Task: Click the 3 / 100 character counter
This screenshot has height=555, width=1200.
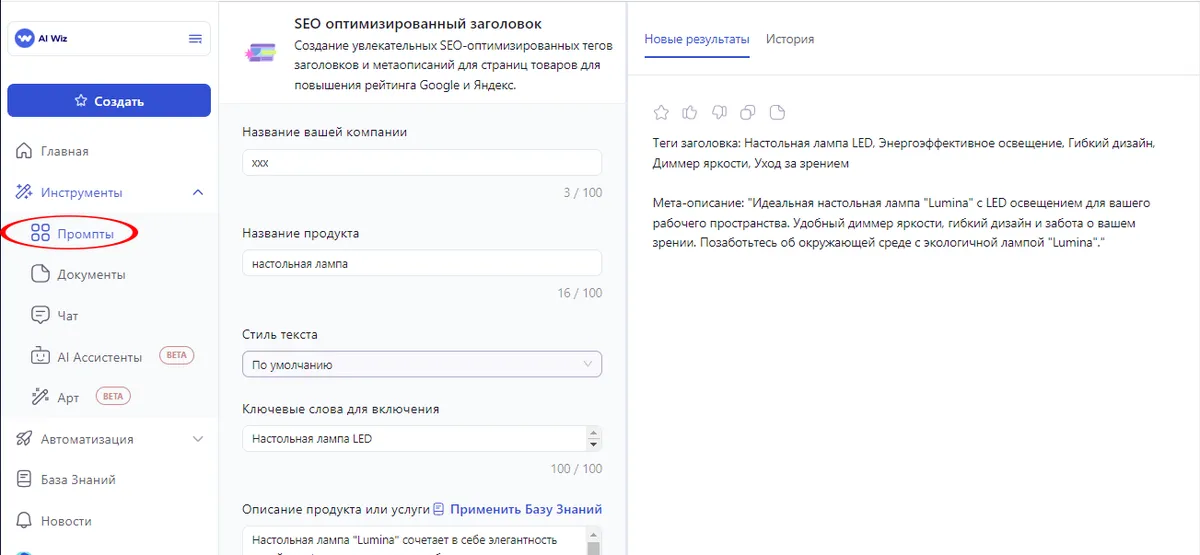Action: pos(583,192)
